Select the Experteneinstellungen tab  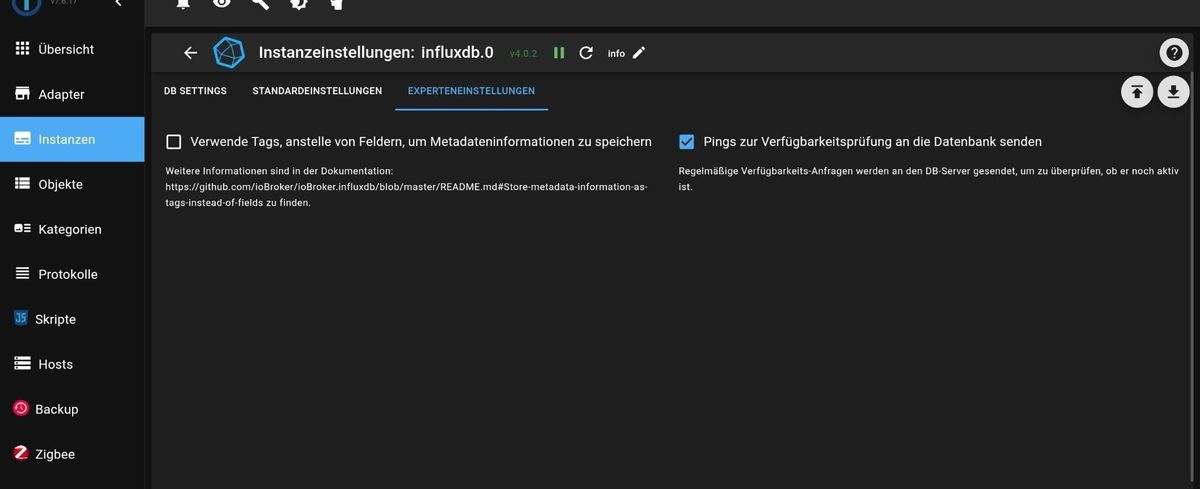[x=471, y=91]
